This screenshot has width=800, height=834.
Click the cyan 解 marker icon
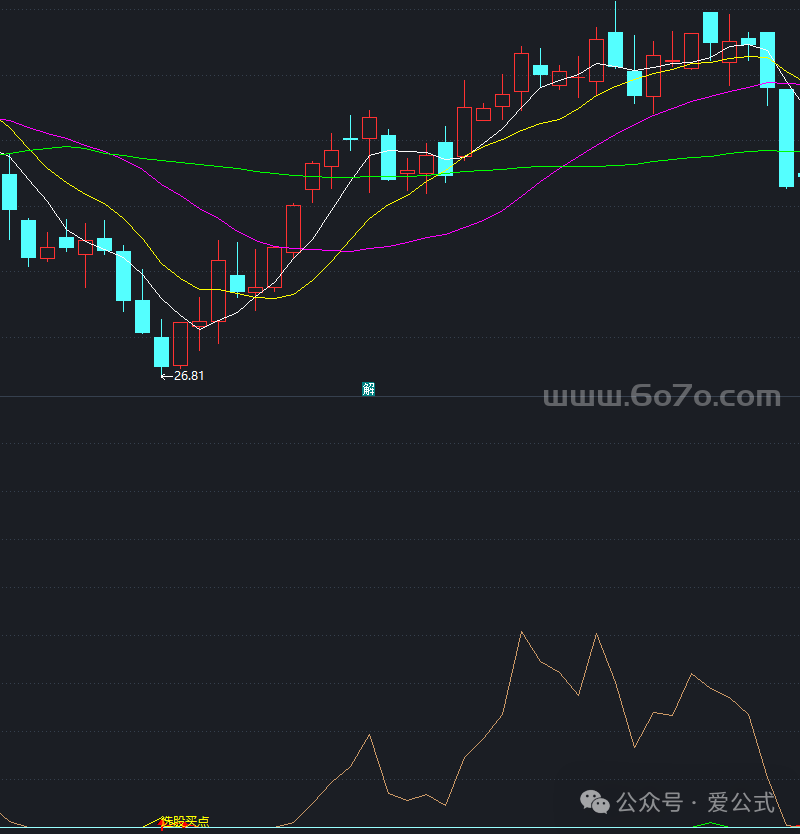coord(369,390)
